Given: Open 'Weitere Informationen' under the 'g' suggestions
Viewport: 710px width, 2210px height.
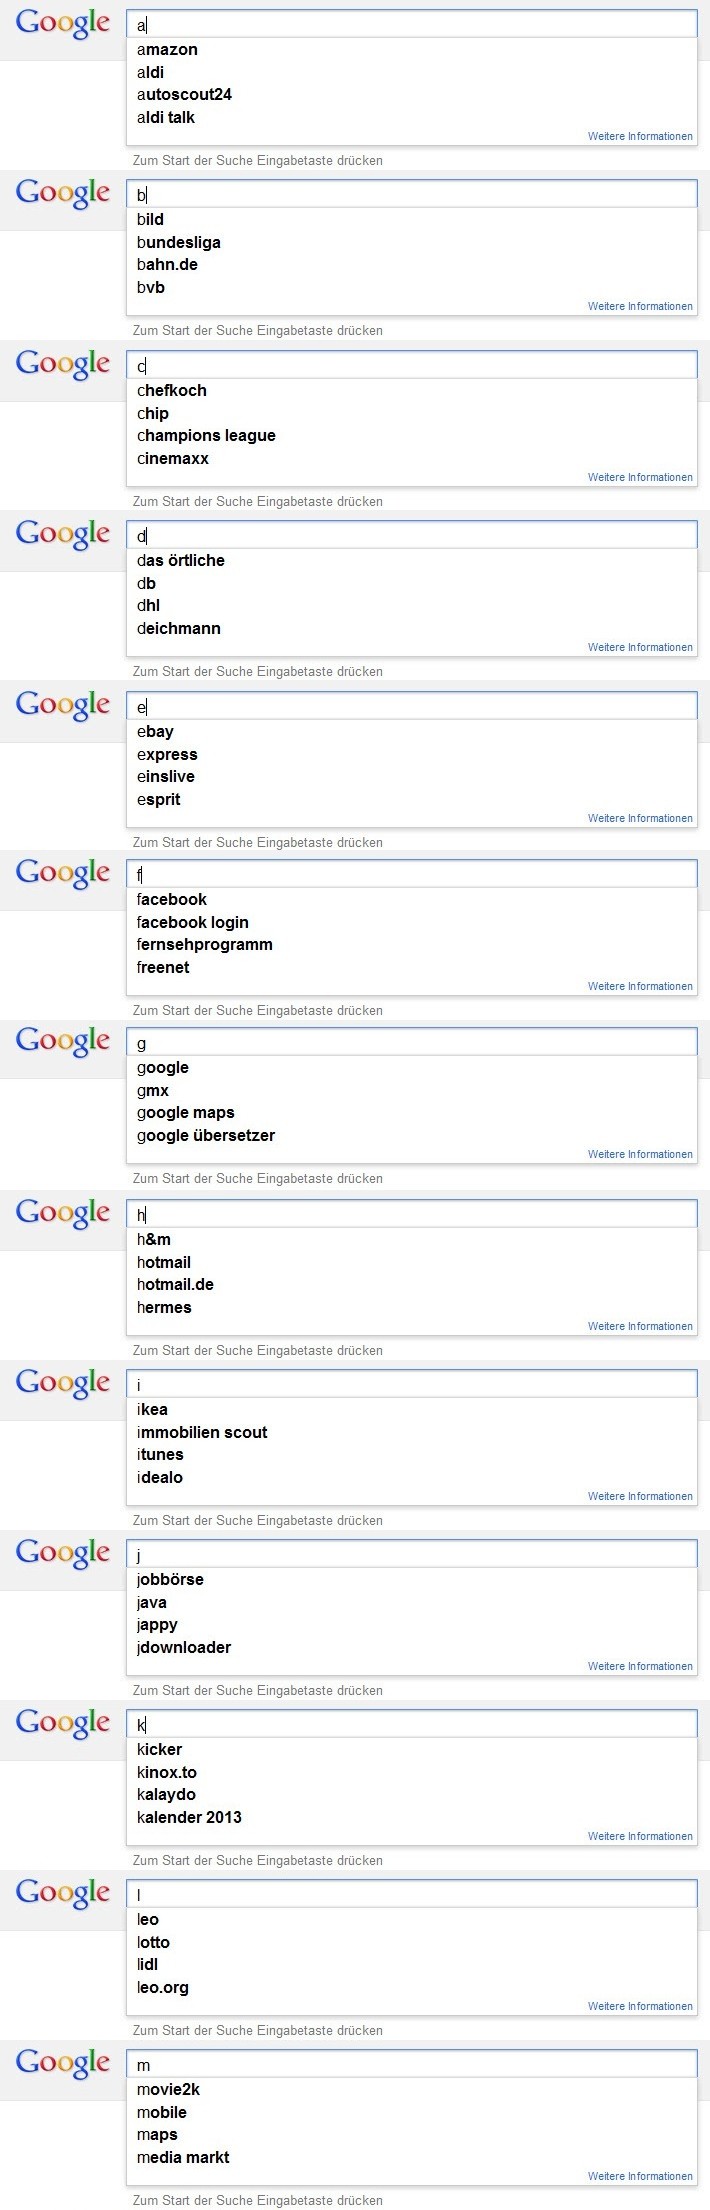Looking at the screenshot, I should (x=640, y=1155).
